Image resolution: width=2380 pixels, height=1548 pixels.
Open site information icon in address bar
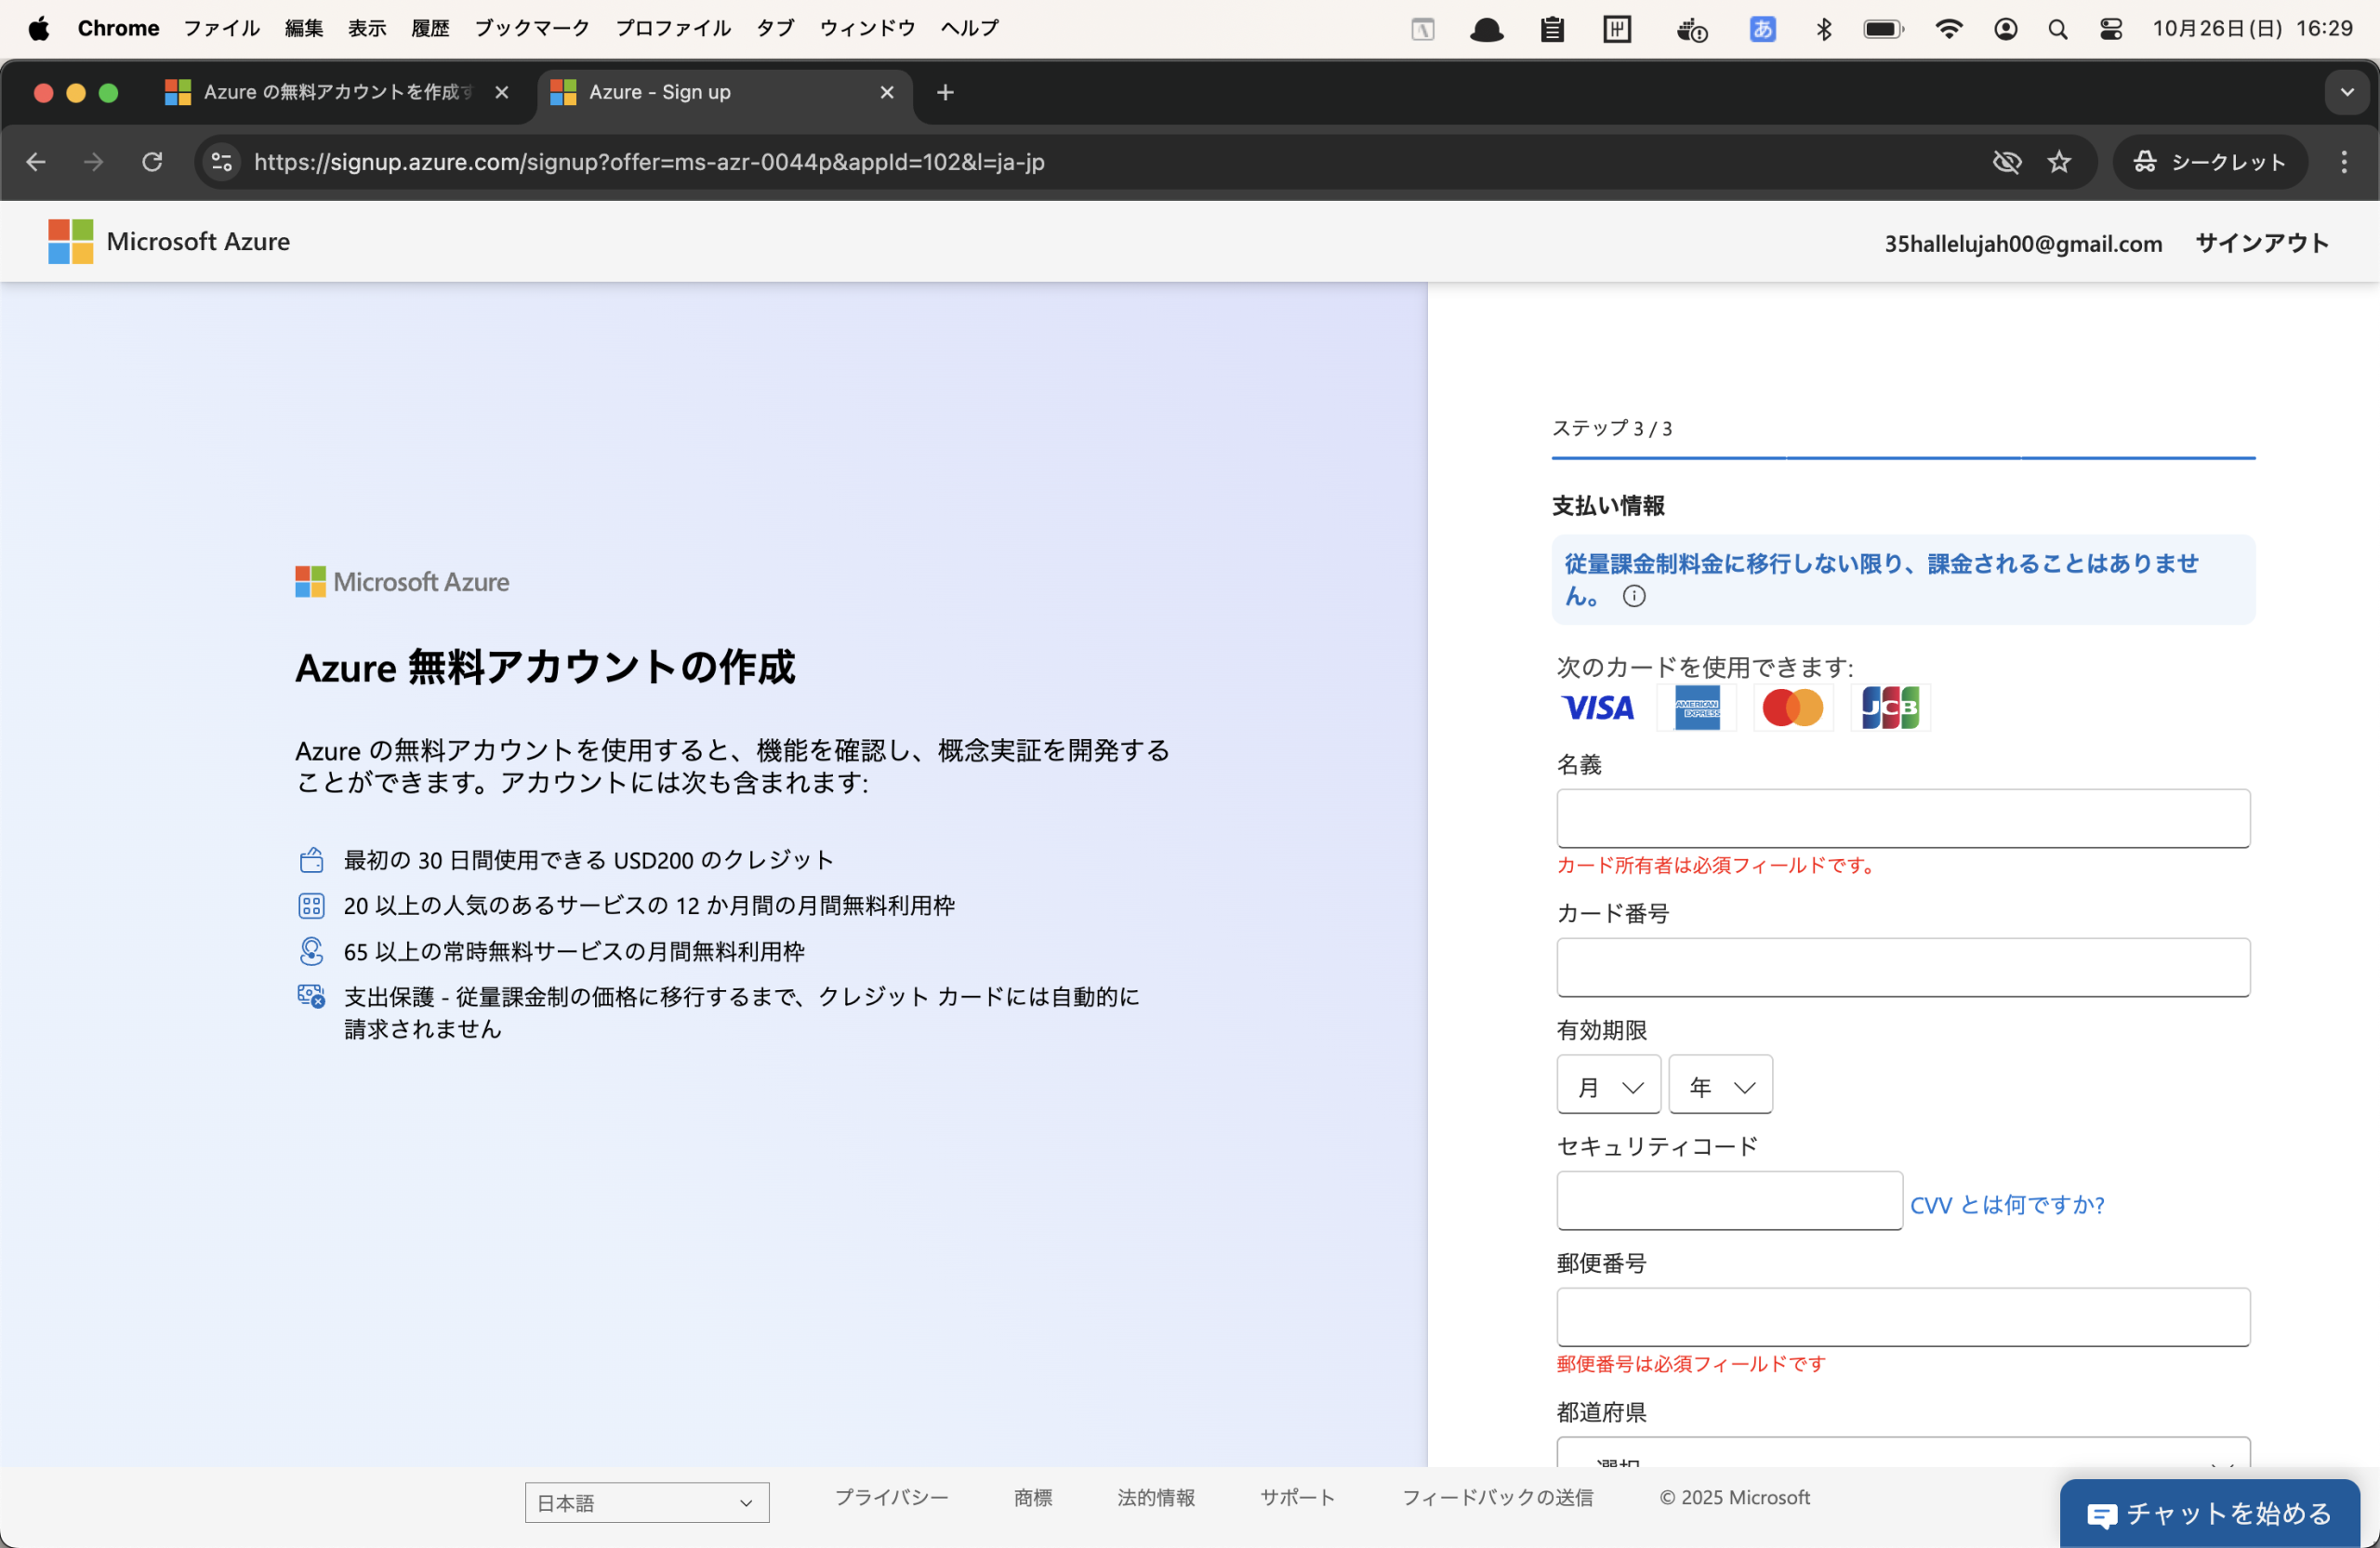tap(222, 162)
